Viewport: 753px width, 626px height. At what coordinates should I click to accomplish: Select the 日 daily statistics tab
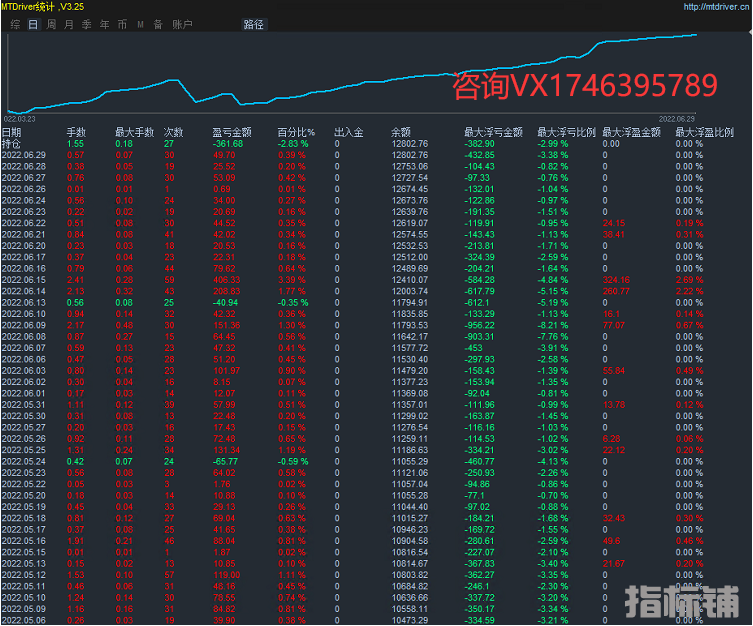point(33,23)
